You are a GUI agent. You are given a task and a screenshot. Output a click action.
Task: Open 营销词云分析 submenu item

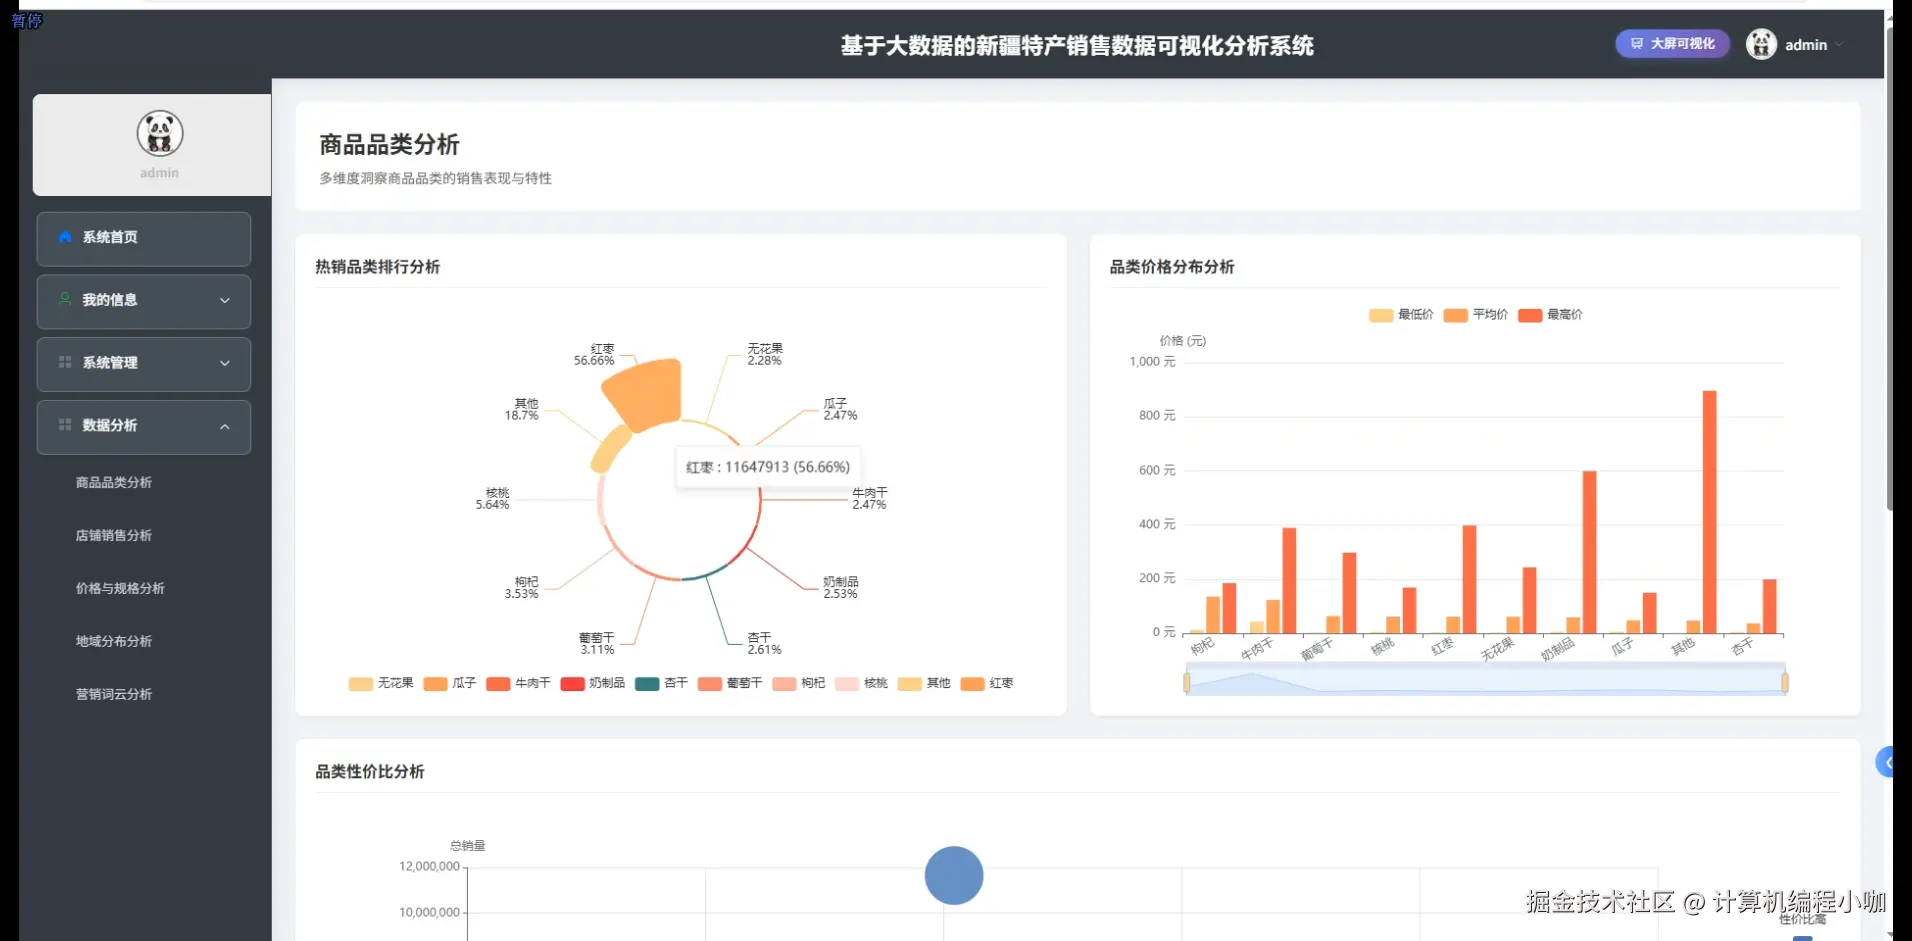tap(114, 694)
